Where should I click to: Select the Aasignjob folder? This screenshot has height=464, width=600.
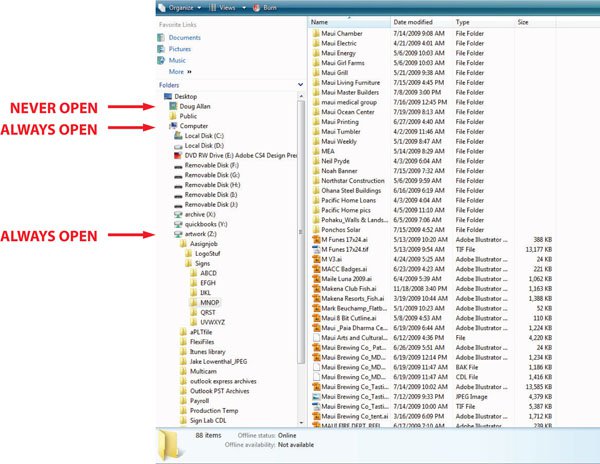click(204, 244)
